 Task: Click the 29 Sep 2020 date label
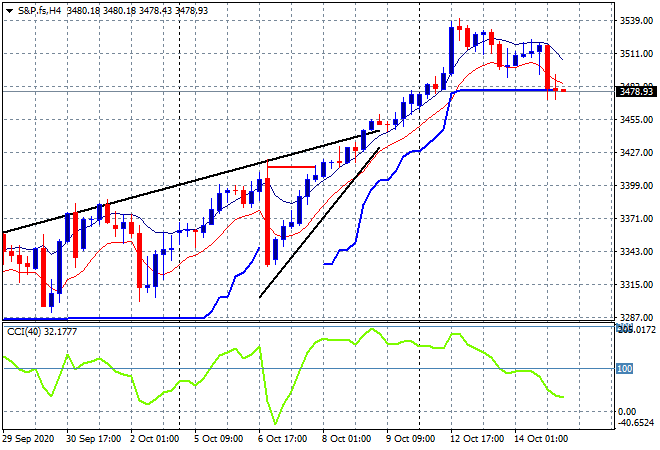(29, 439)
